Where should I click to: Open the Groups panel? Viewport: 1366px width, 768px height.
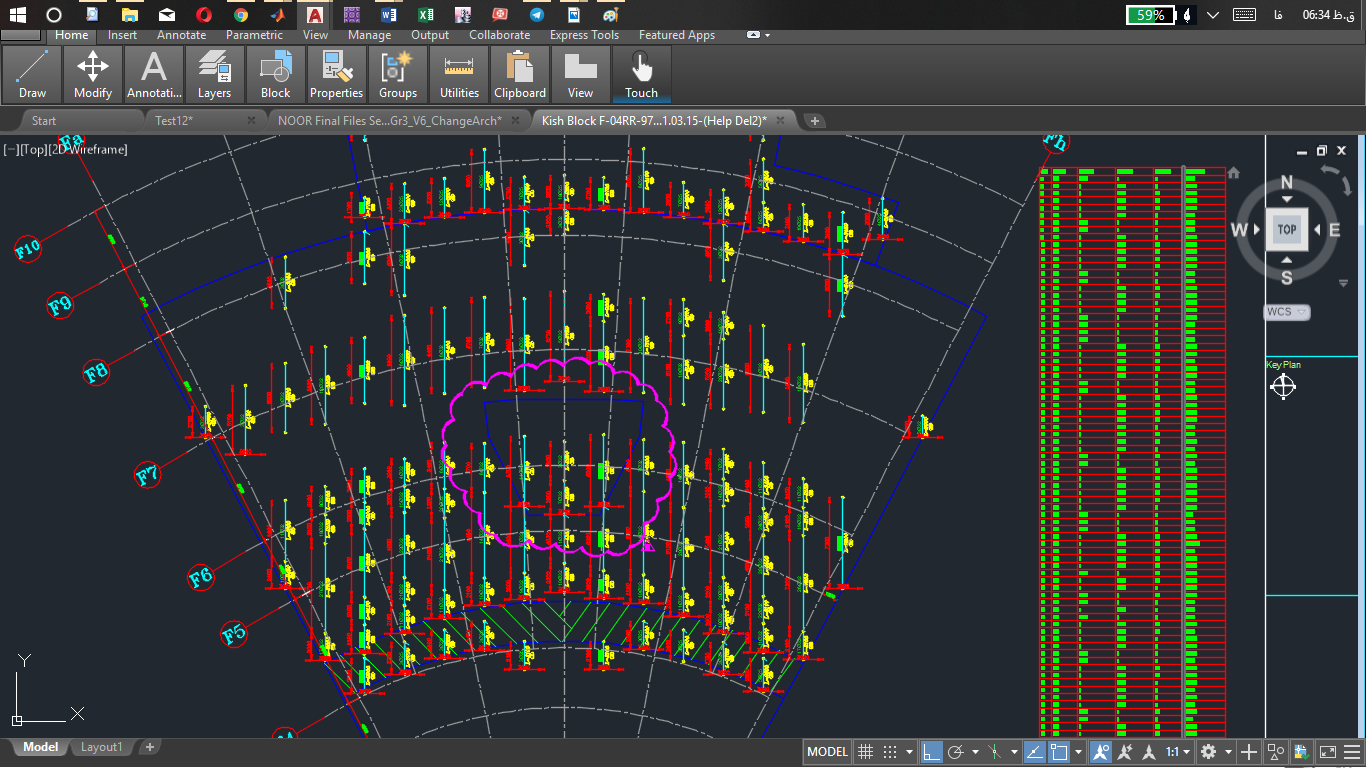point(397,74)
